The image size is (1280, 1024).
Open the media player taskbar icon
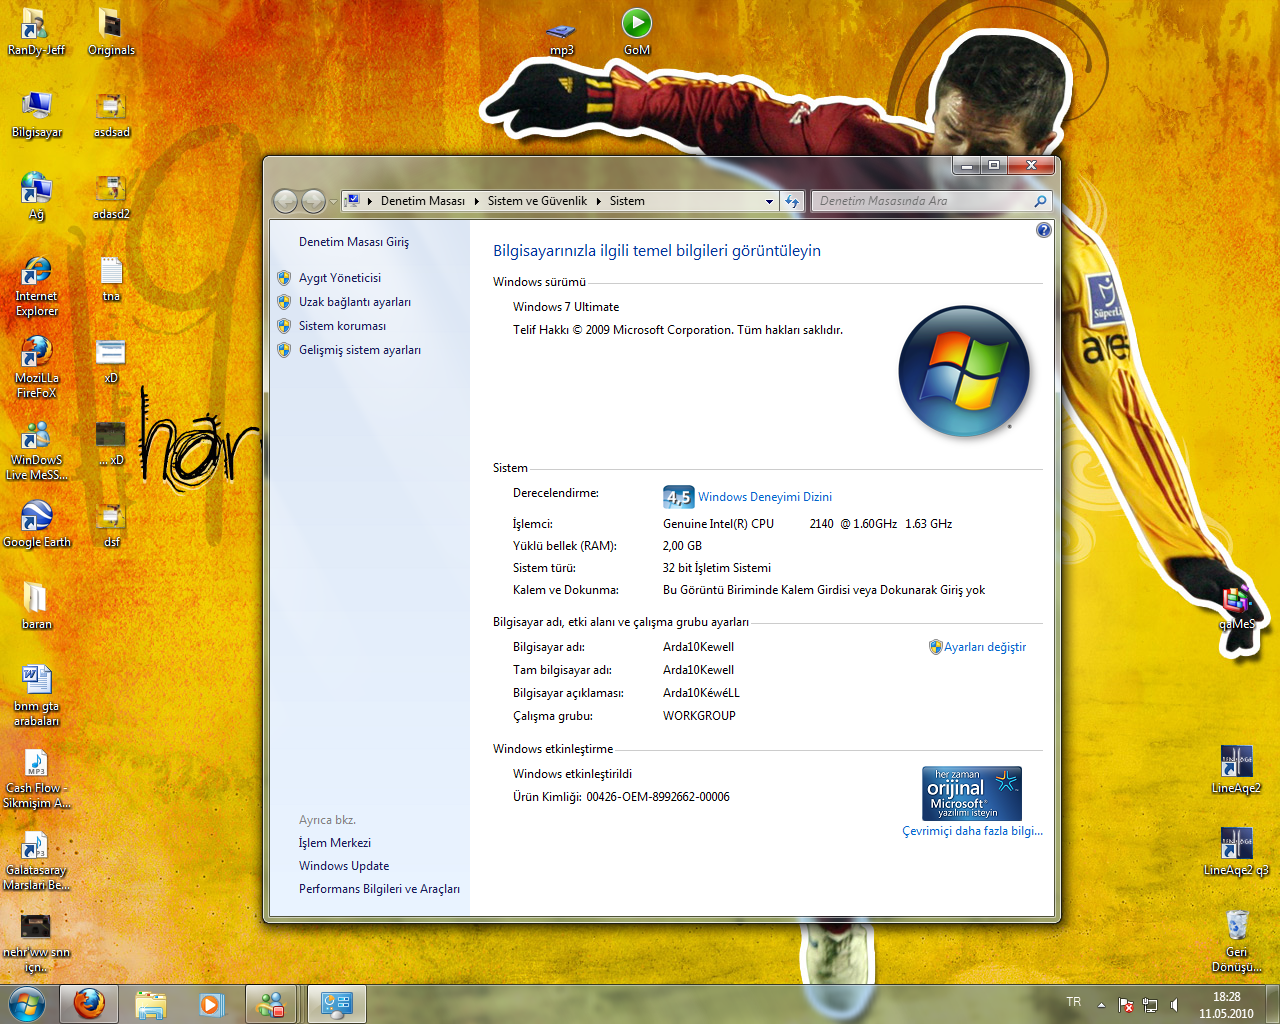click(212, 1004)
